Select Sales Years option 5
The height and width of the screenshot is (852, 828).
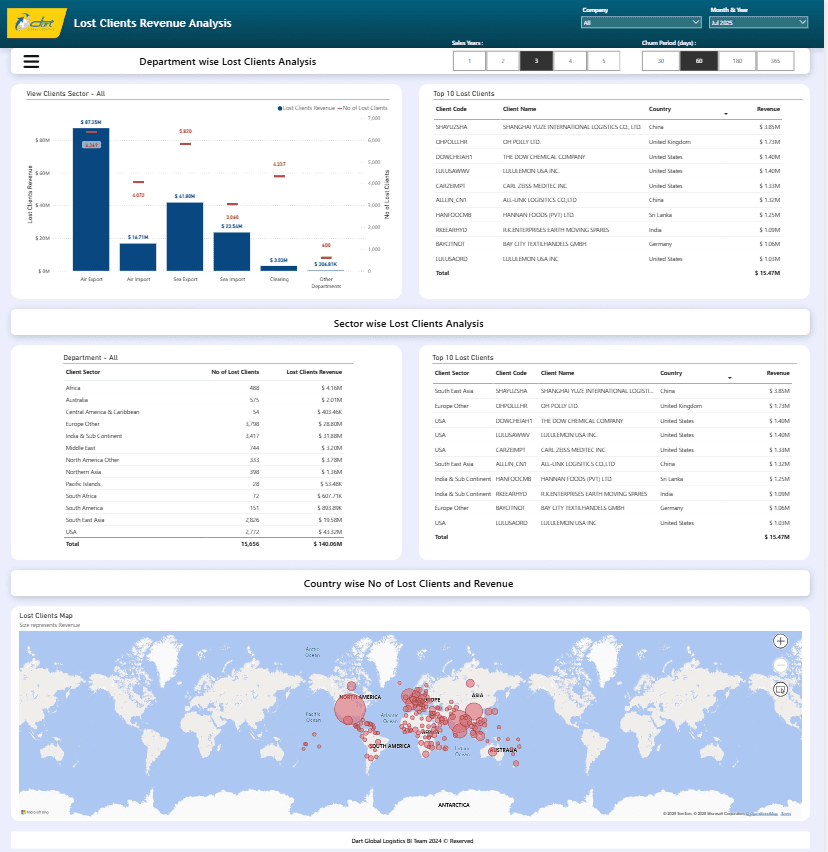[604, 61]
